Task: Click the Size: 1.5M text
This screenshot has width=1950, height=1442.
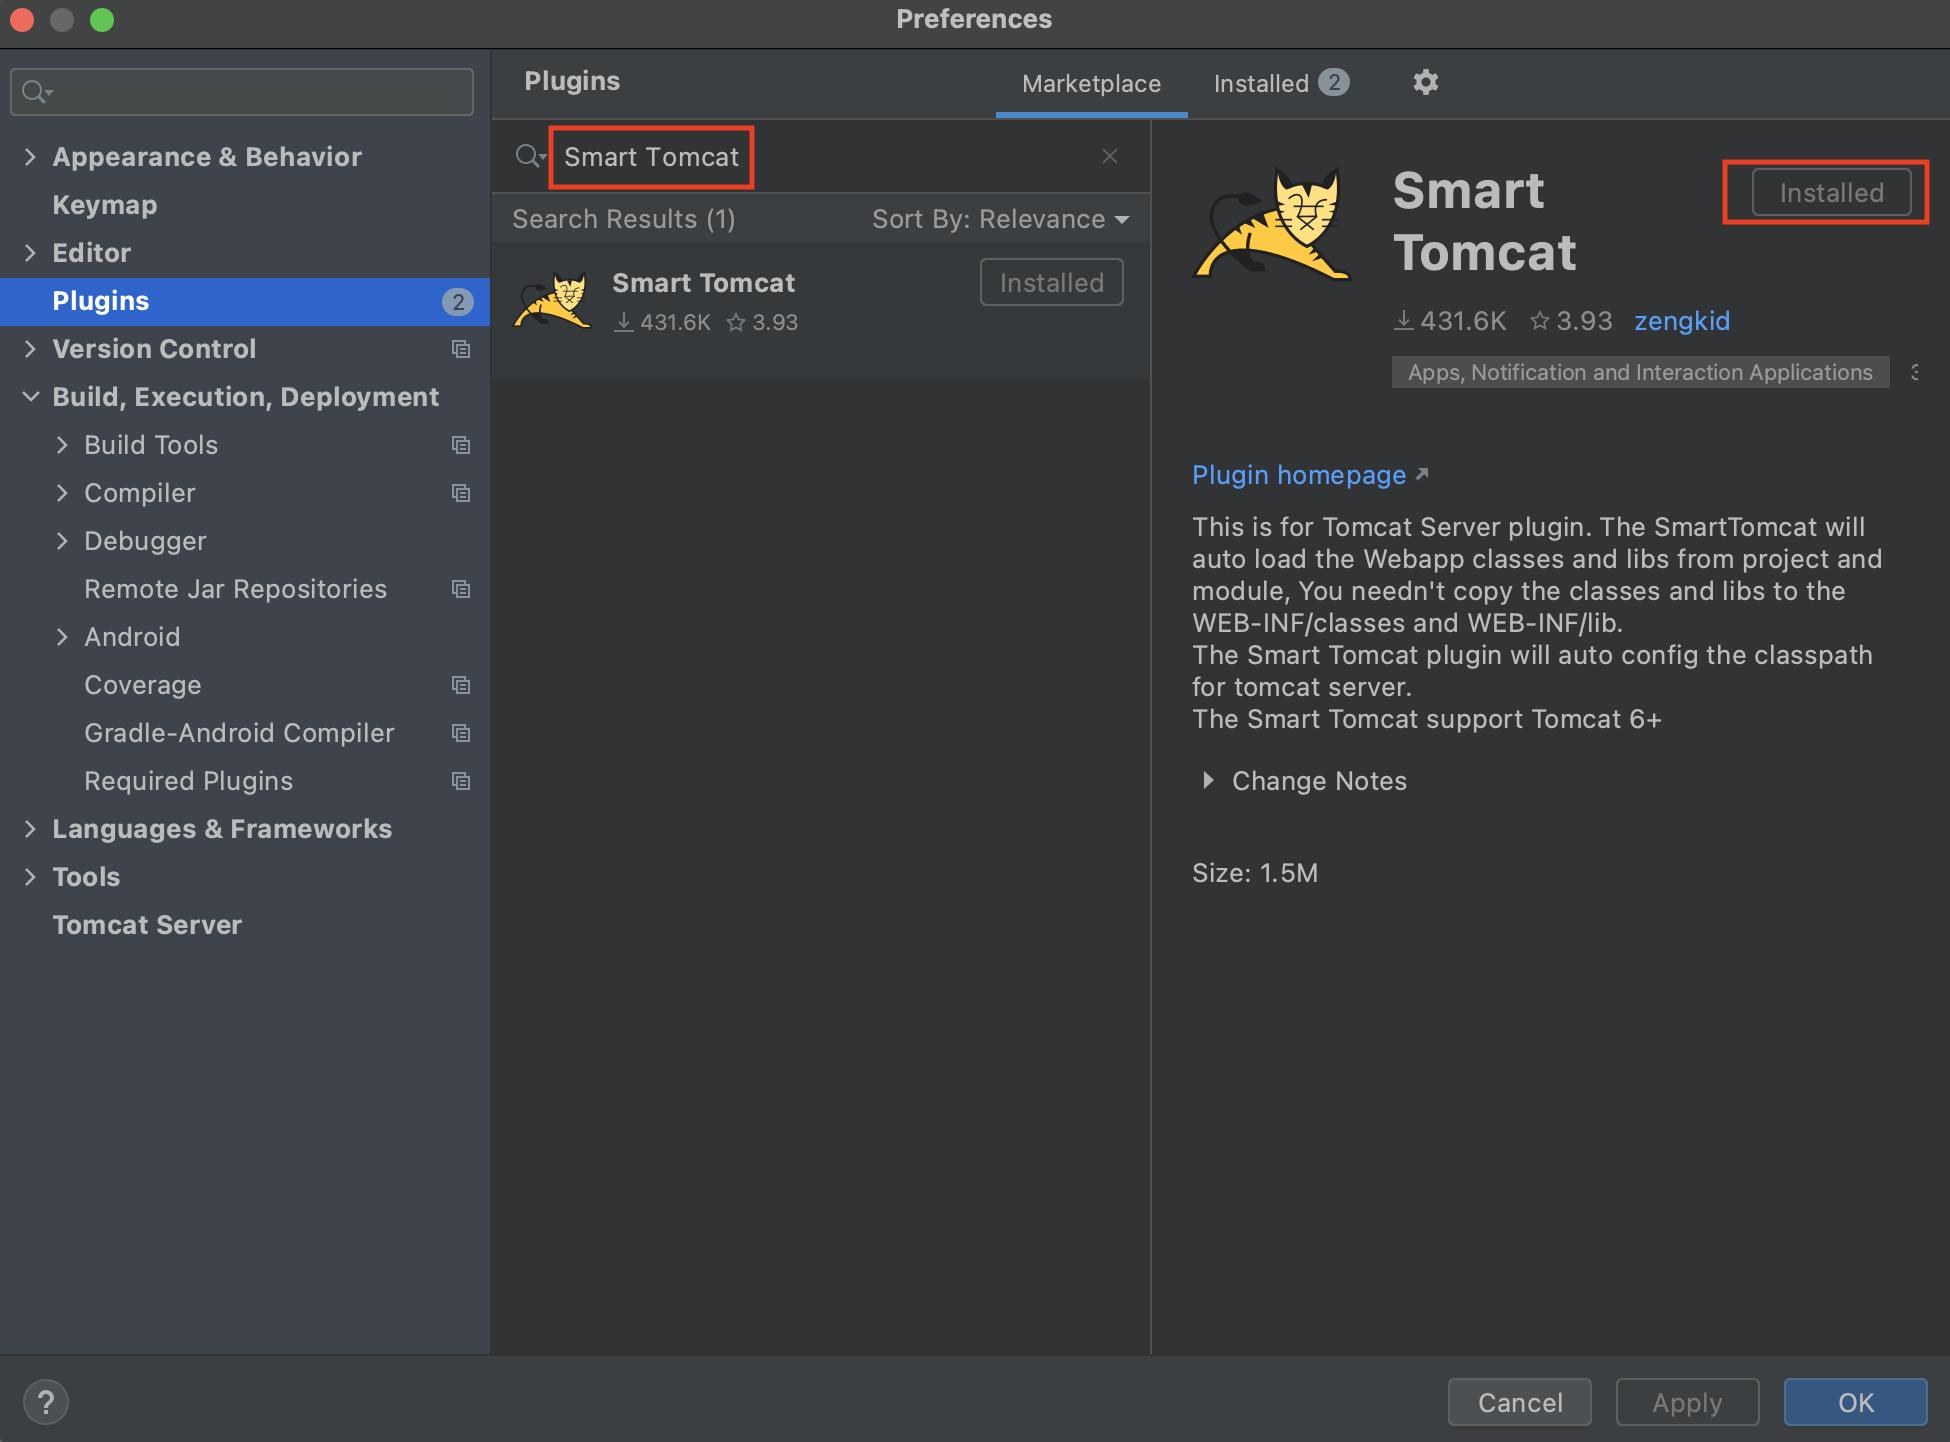Action: (x=1255, y=873)
